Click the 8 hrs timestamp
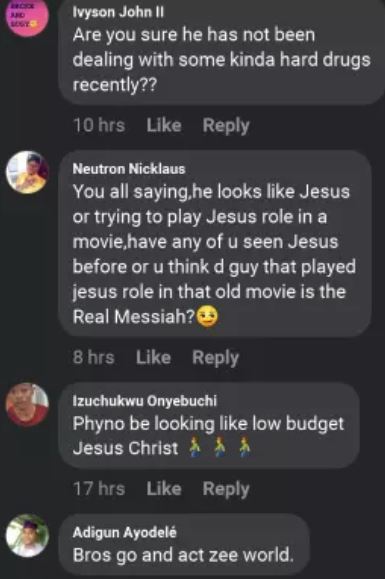 [94, 358]
